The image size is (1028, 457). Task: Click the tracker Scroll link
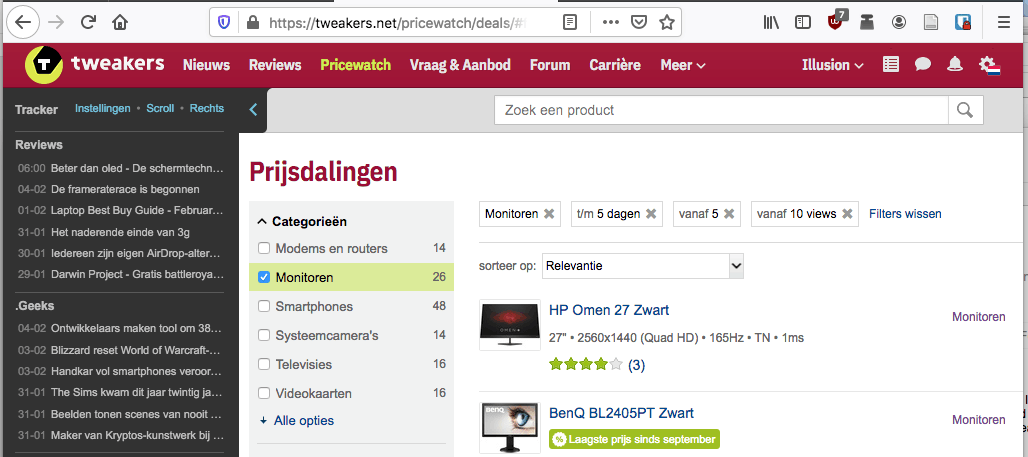pos(160,108)
